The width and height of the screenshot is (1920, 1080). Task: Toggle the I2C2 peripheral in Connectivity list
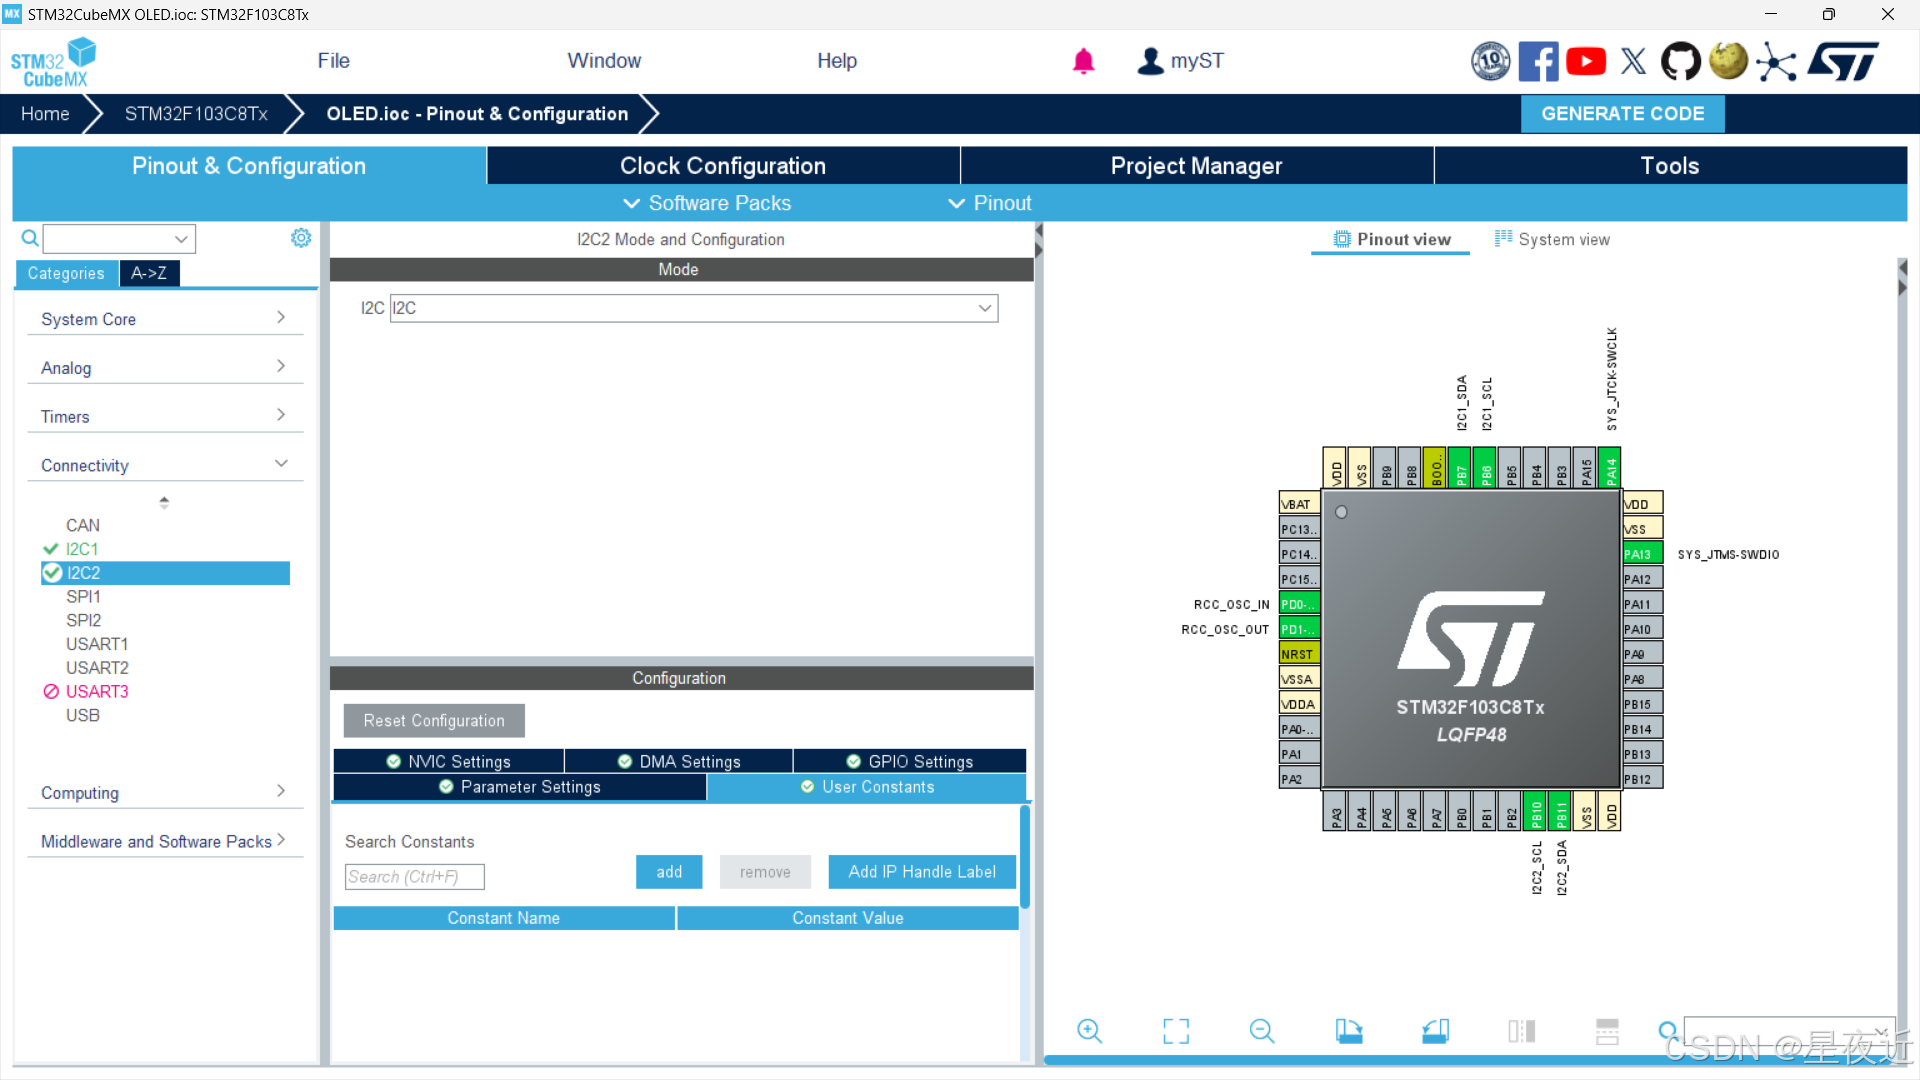click(x=84, y=573)
